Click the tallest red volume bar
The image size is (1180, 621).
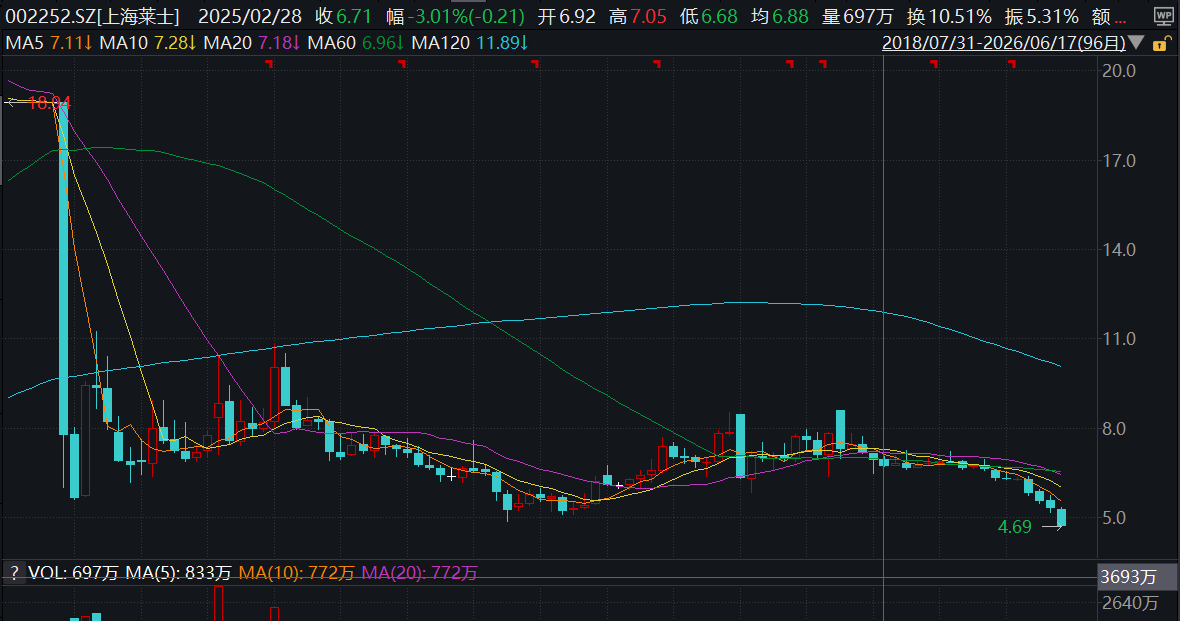pos(218,603)
